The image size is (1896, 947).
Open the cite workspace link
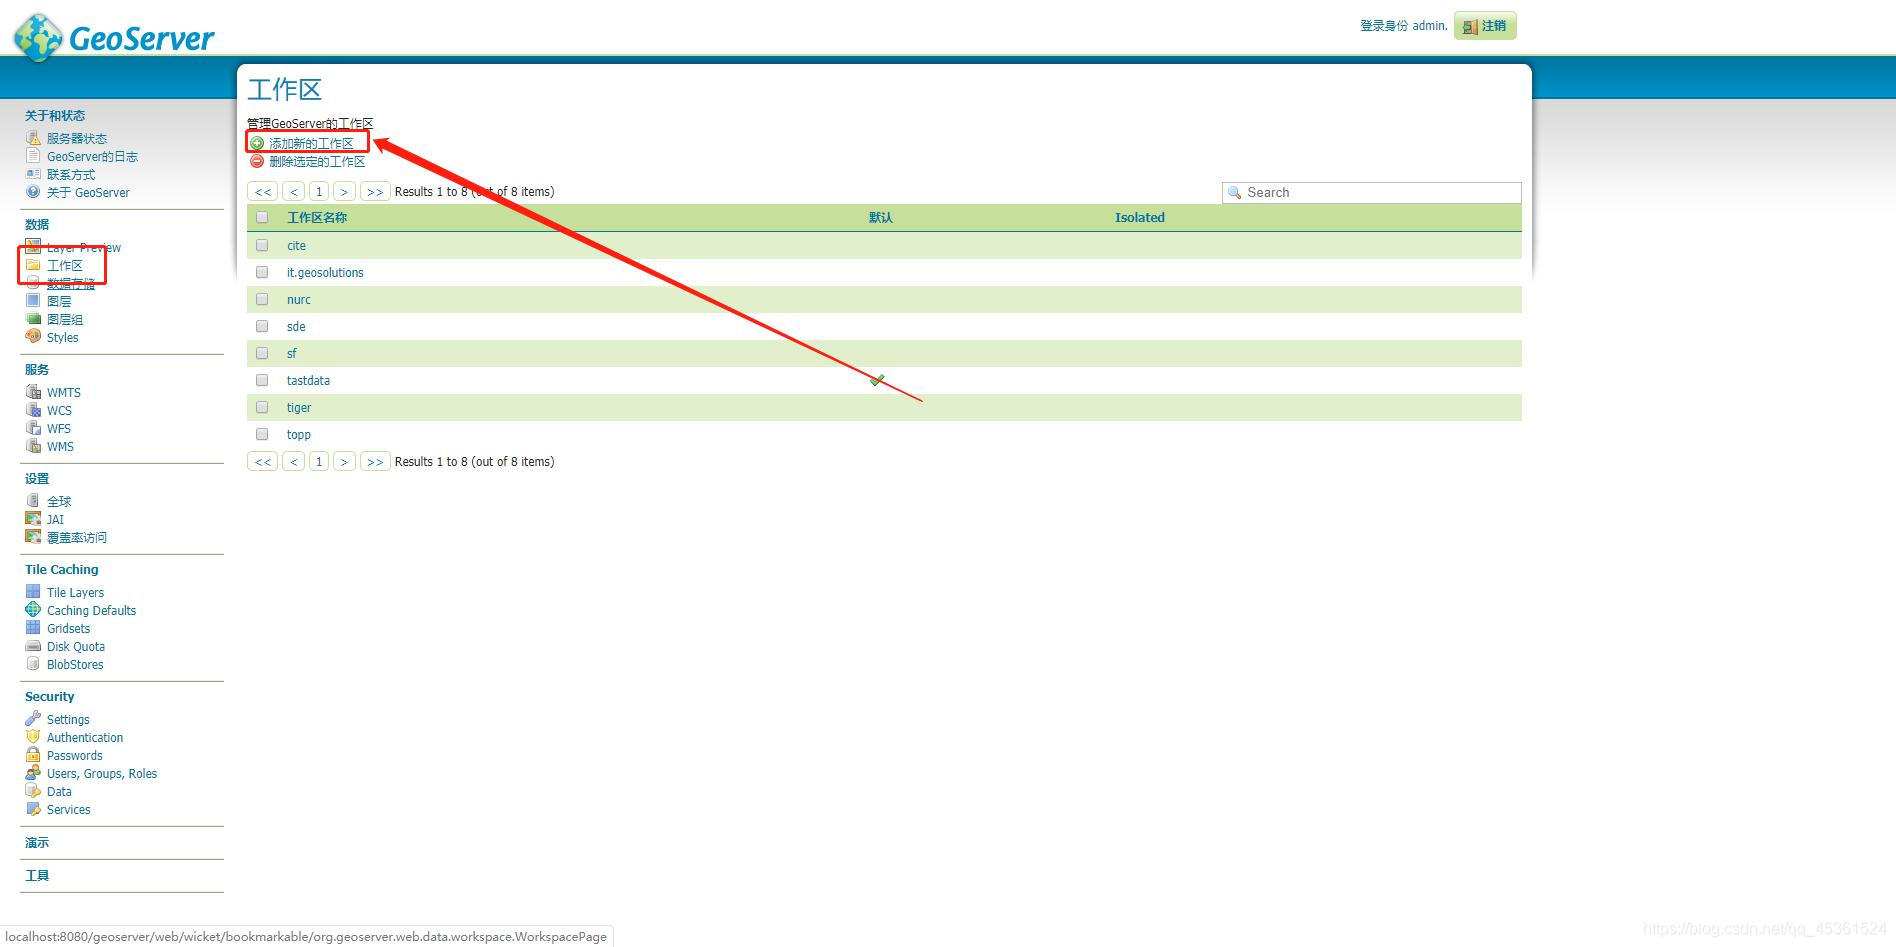(296, 245)
